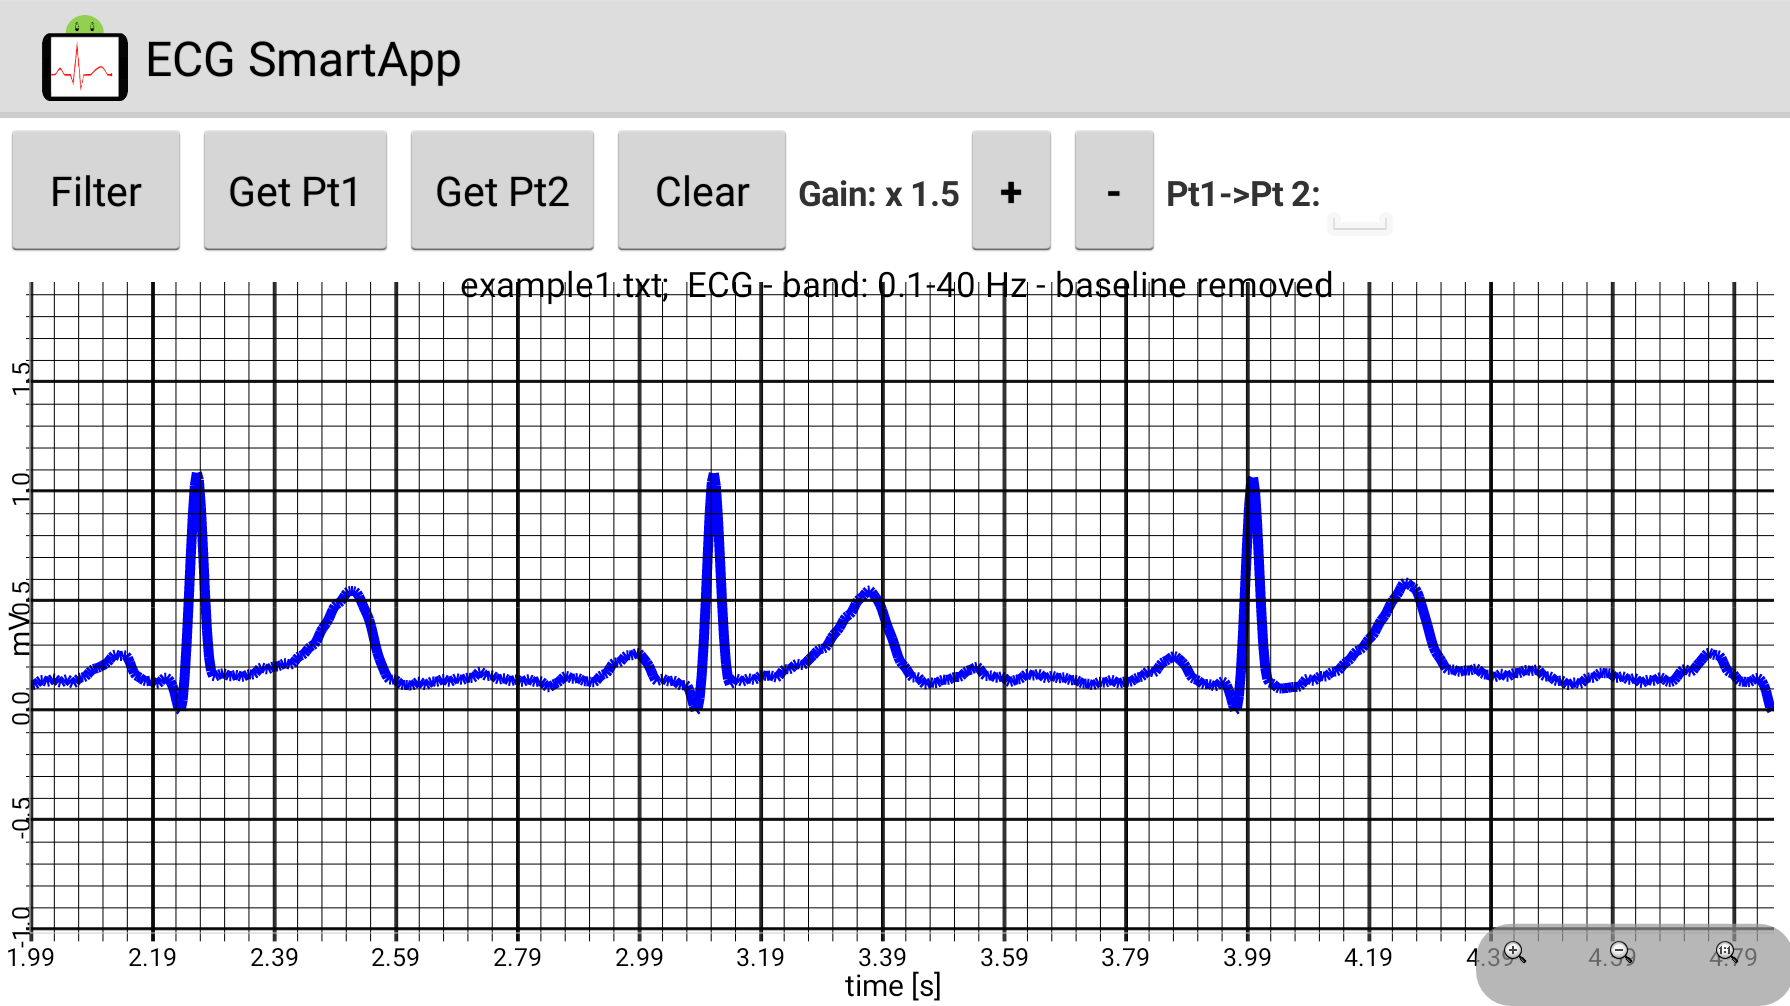Enable point two capture via Get Pt2
Image resolution: width=1790 pixels, height=1006 pixels.
point(502,190)
